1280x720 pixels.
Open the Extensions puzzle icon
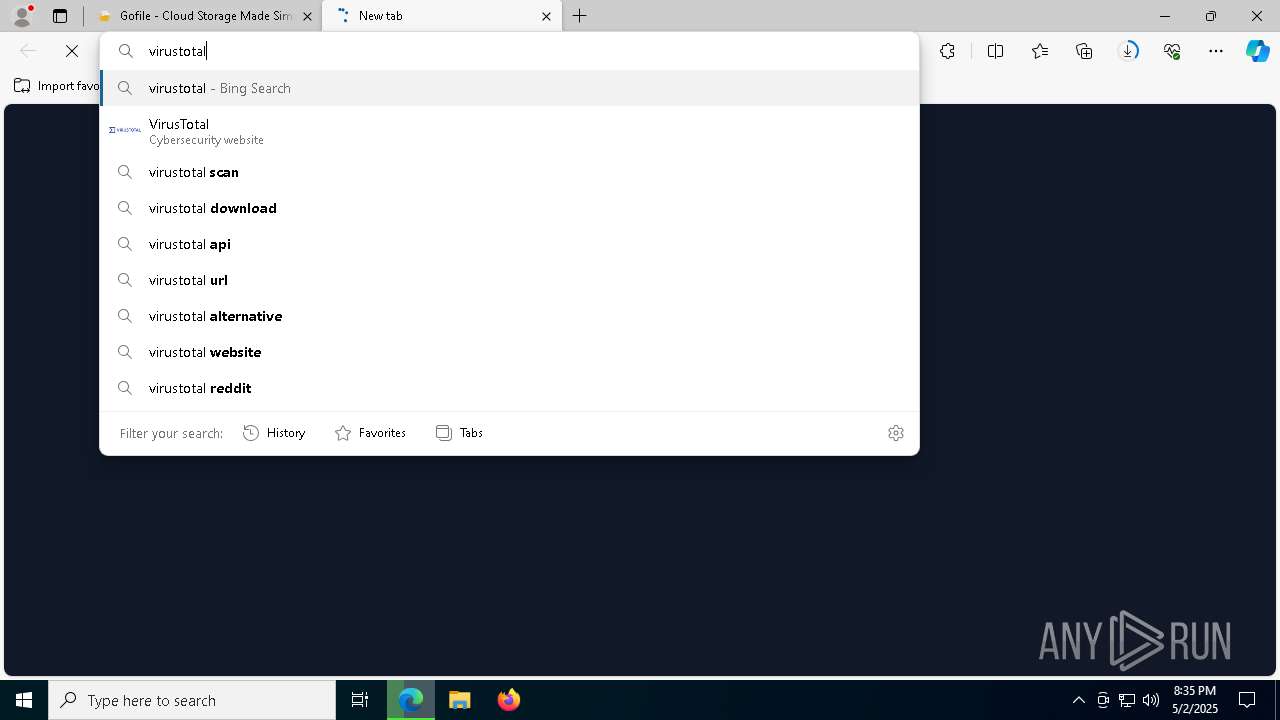pyautogui.click(x=947, y=51)
